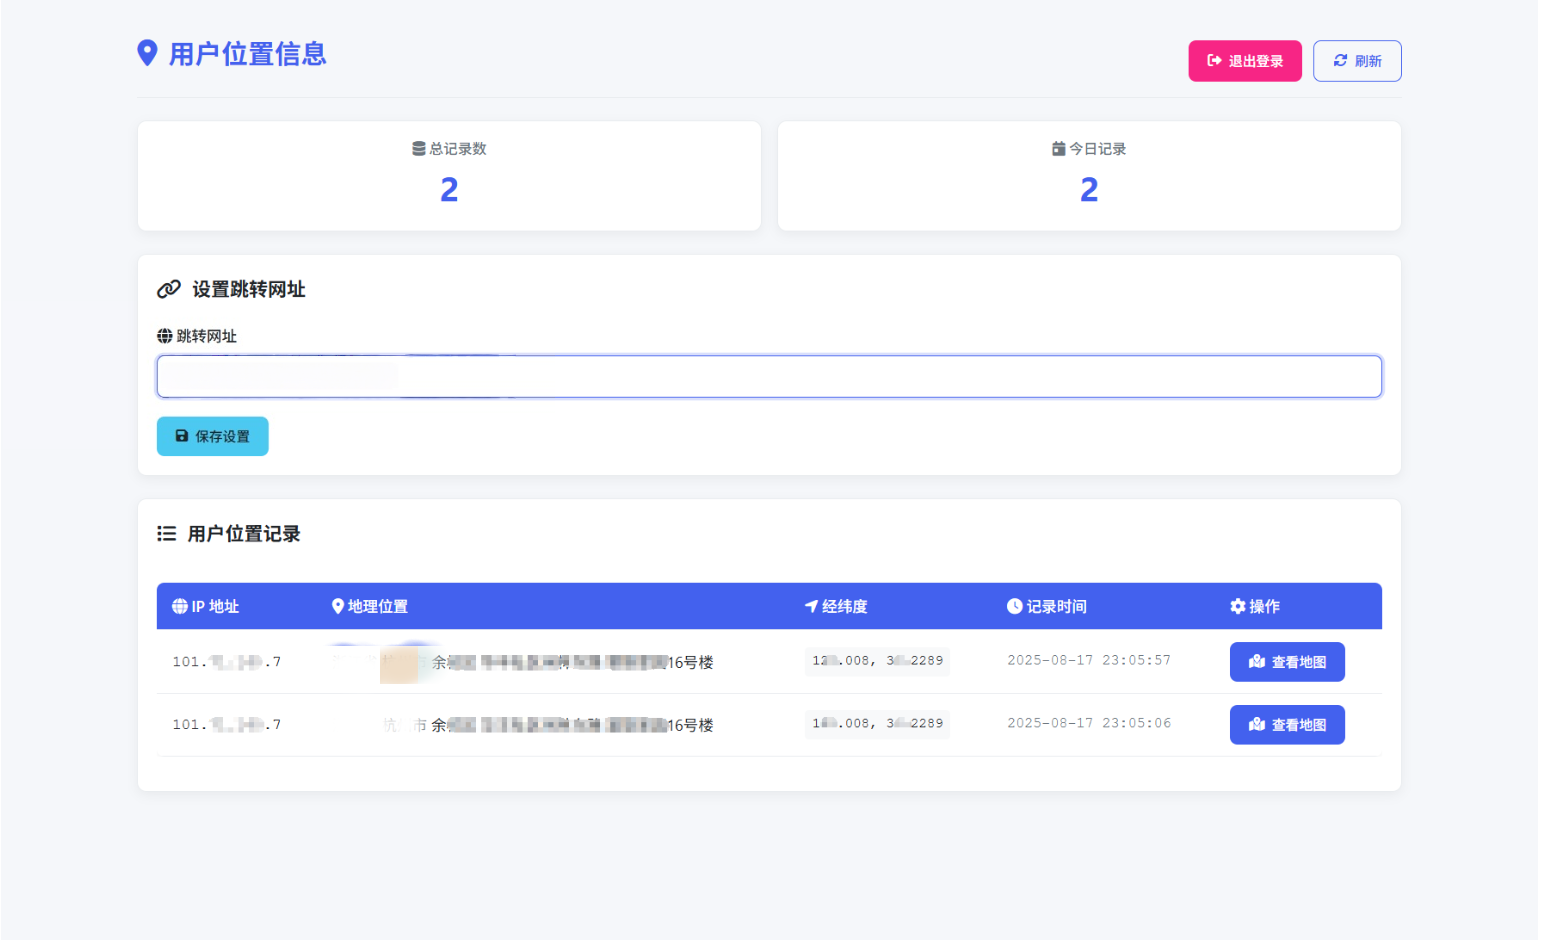Click the 退出登录 logout button
This screenshot has width=1544, height=946.
click(x=1244, y=61)
